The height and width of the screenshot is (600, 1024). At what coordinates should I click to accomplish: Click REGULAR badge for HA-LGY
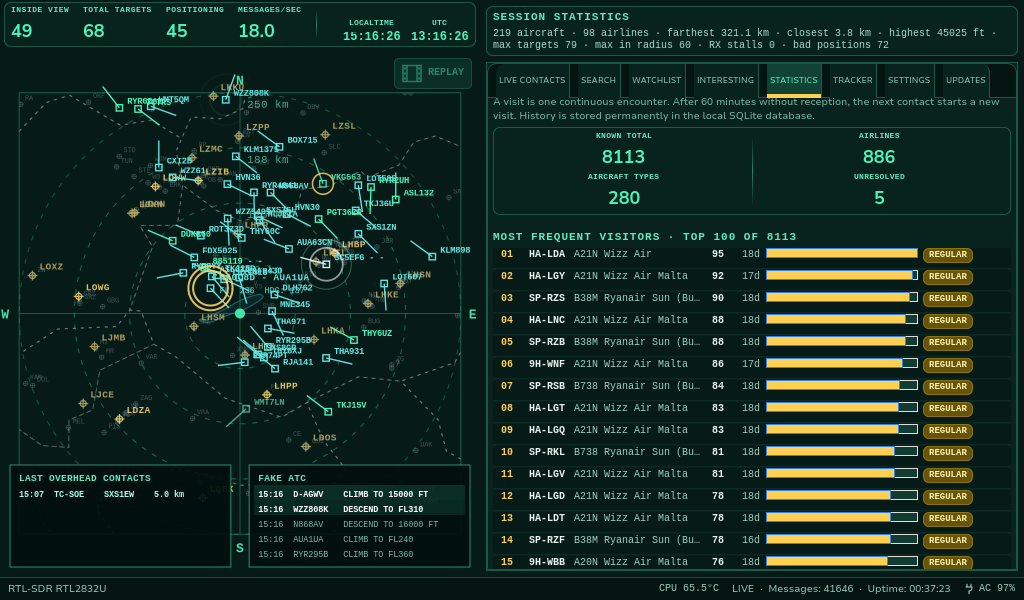pos(948,277)
